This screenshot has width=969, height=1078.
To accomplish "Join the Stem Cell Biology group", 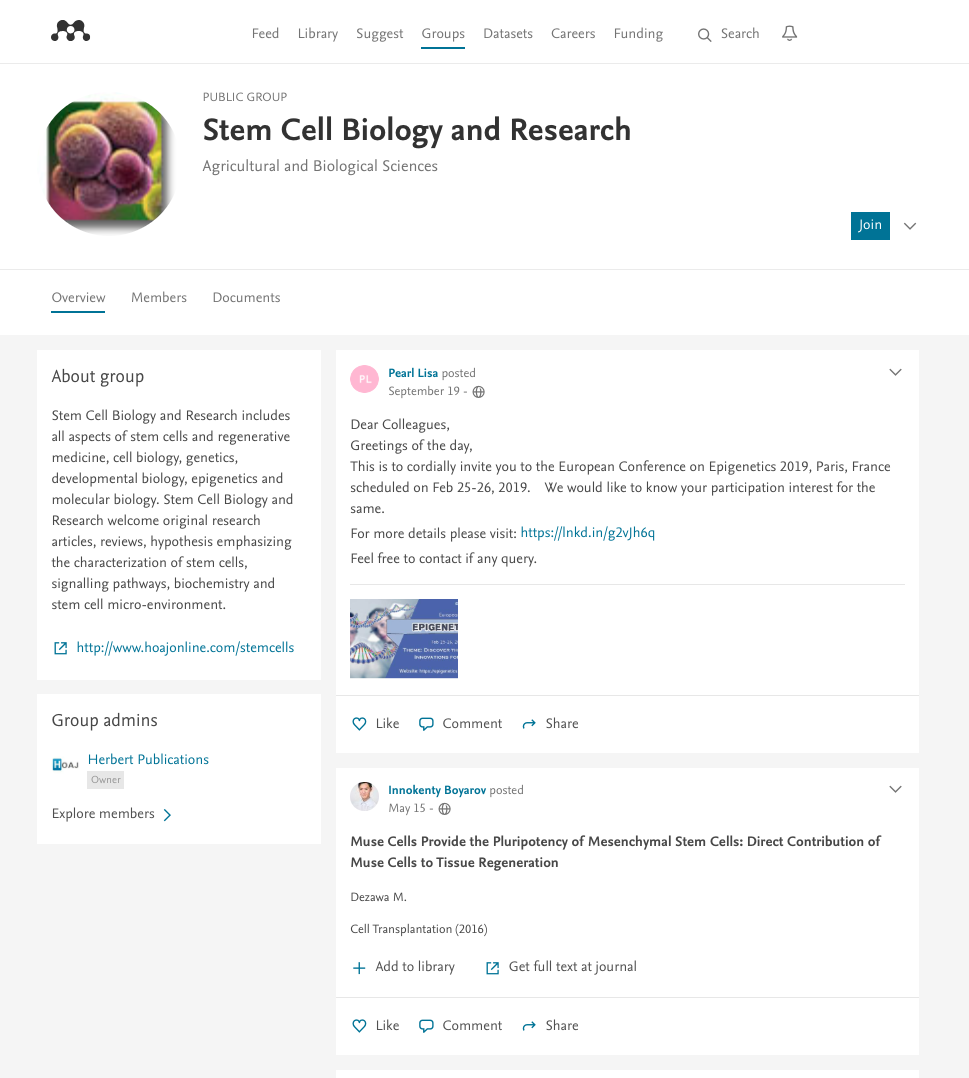I will pyautogui.click(x=870, y=226).
